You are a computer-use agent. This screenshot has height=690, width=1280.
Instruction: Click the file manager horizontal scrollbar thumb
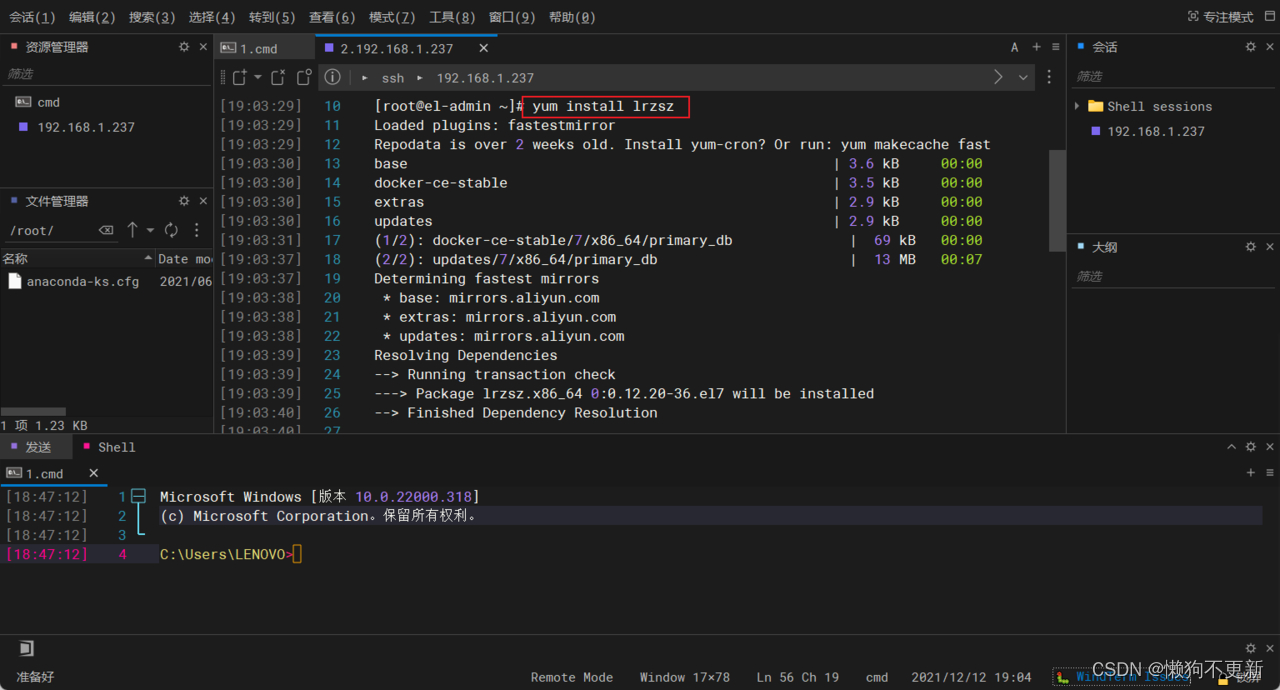tap(33, 411)
